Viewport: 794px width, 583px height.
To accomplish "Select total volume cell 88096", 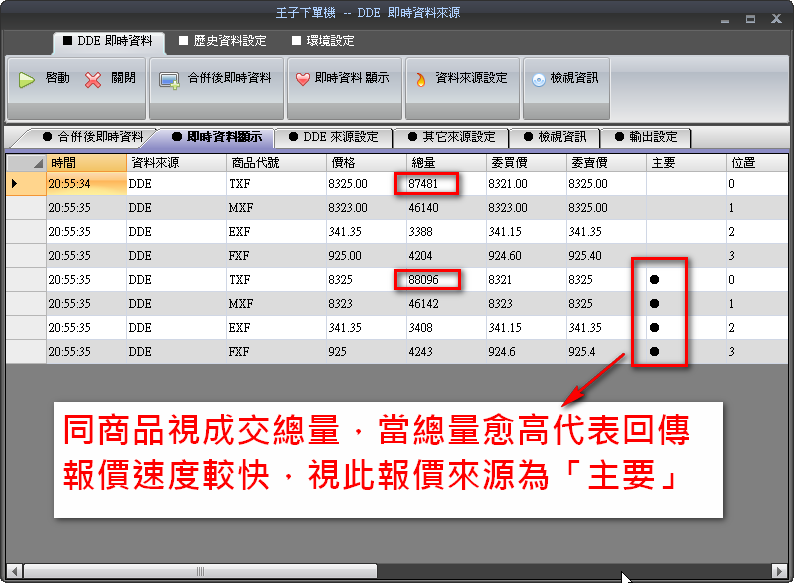I will point(447,280).
